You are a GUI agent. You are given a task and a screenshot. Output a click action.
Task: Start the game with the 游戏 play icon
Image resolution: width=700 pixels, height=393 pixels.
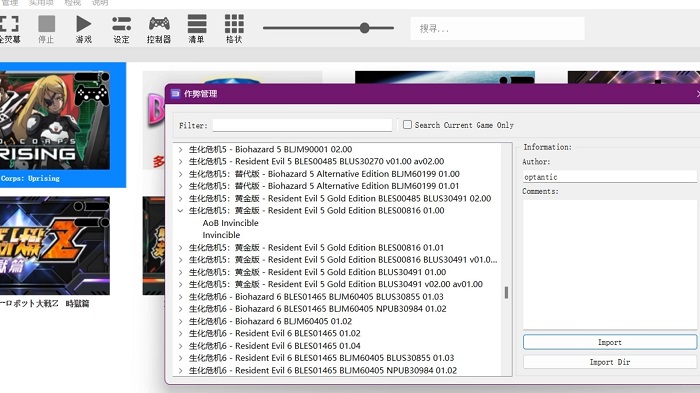83,24
